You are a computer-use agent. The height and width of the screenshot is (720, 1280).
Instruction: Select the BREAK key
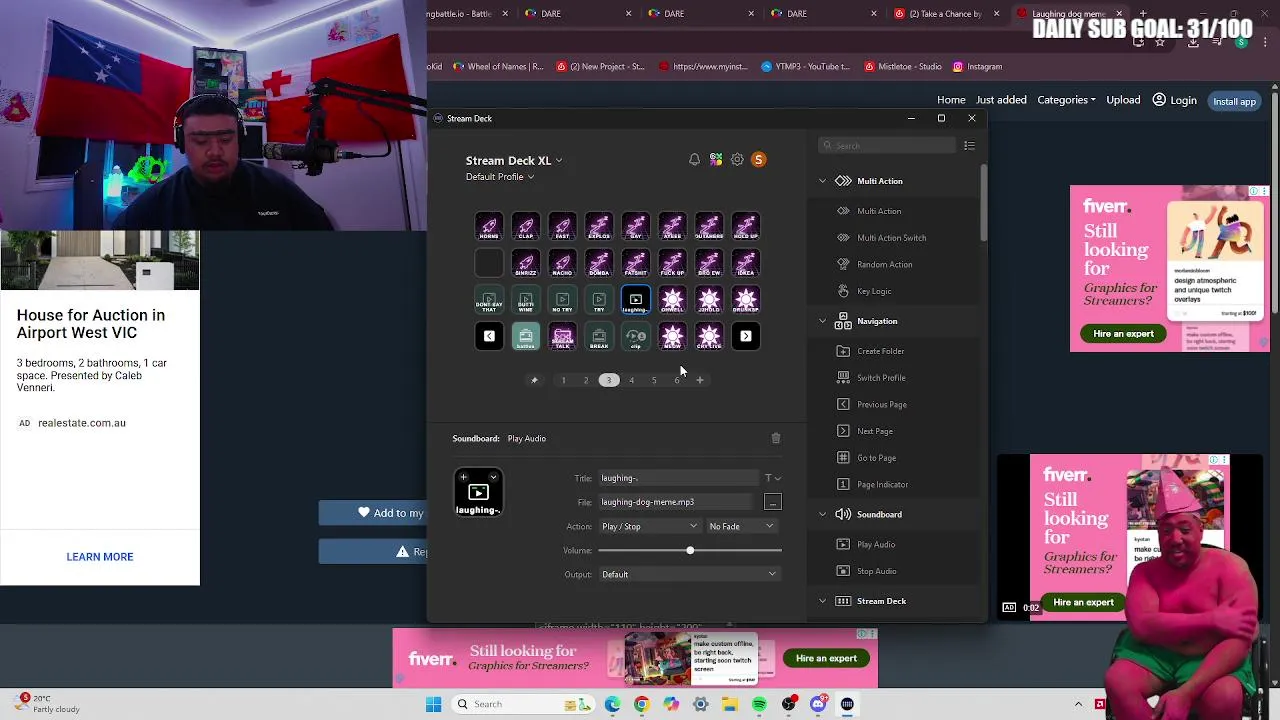(x=599, y=336)
